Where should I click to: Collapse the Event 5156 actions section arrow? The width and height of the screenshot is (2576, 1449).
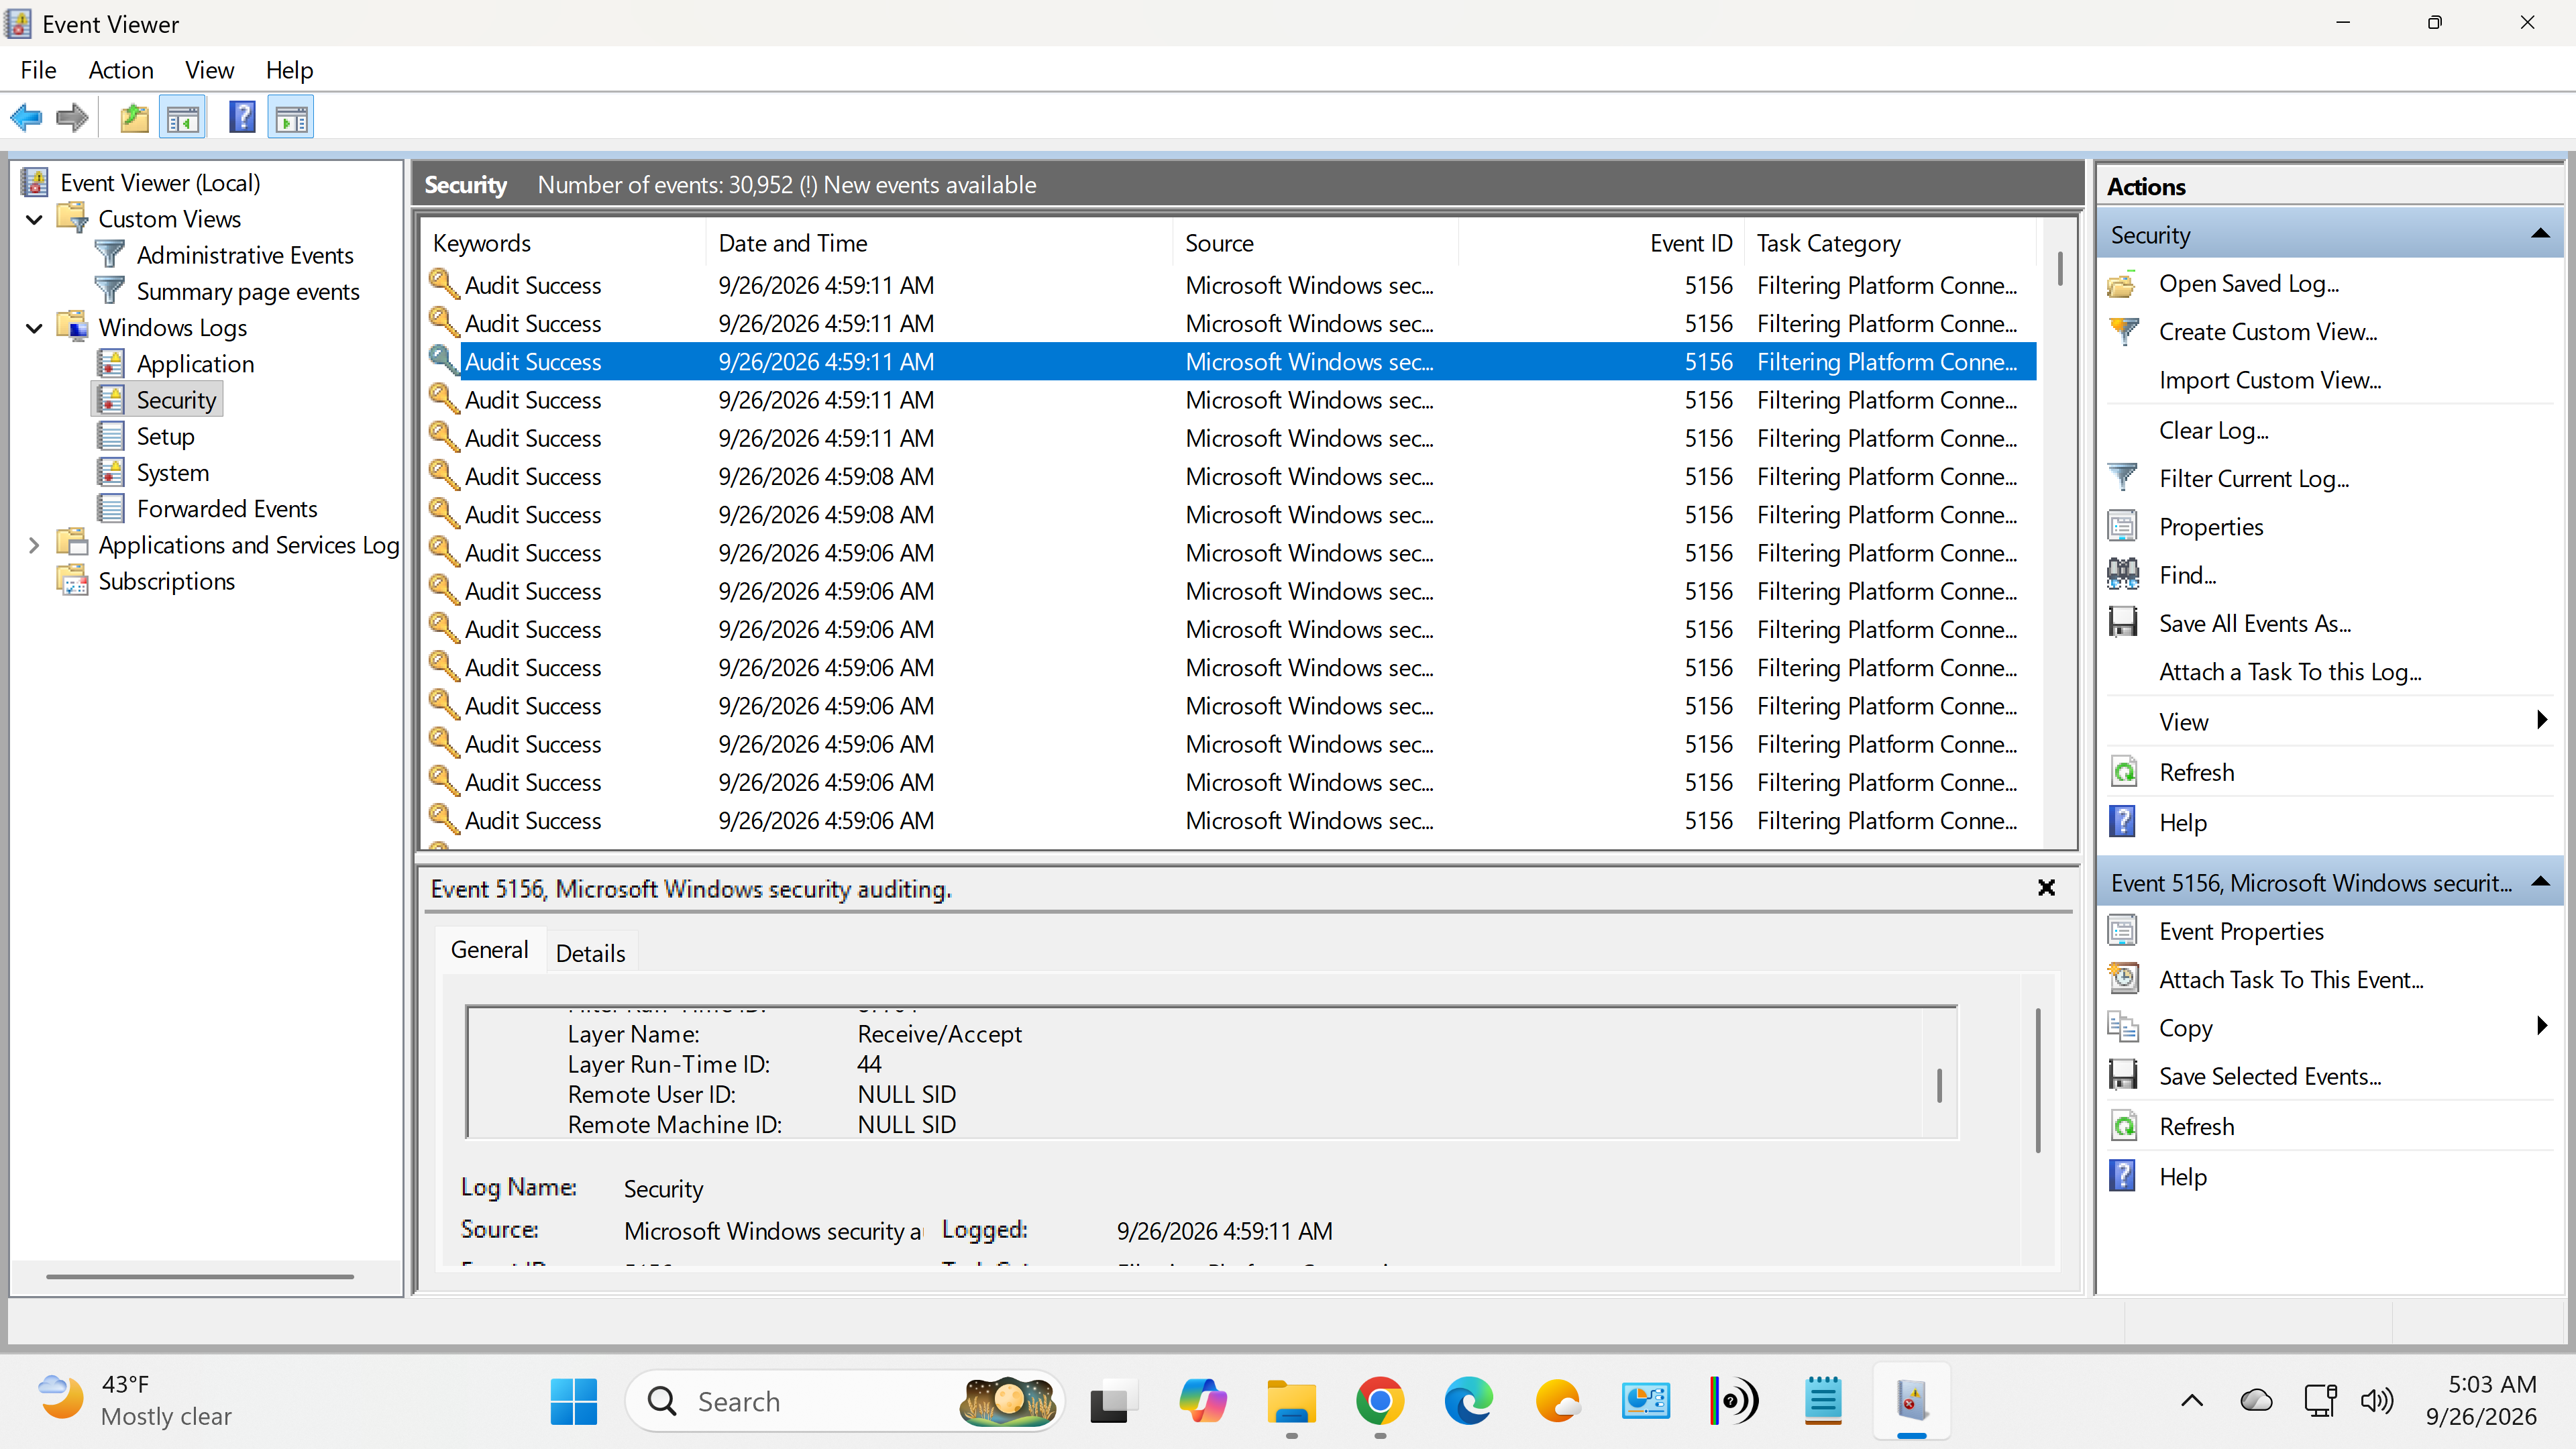(x=2540, y=882)
